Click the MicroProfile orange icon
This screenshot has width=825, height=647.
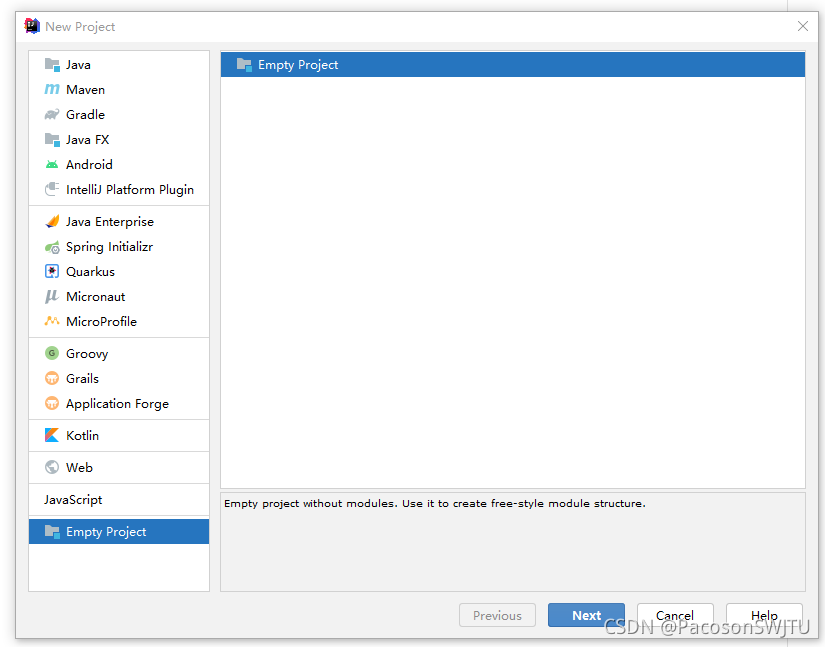pos(52,321)
